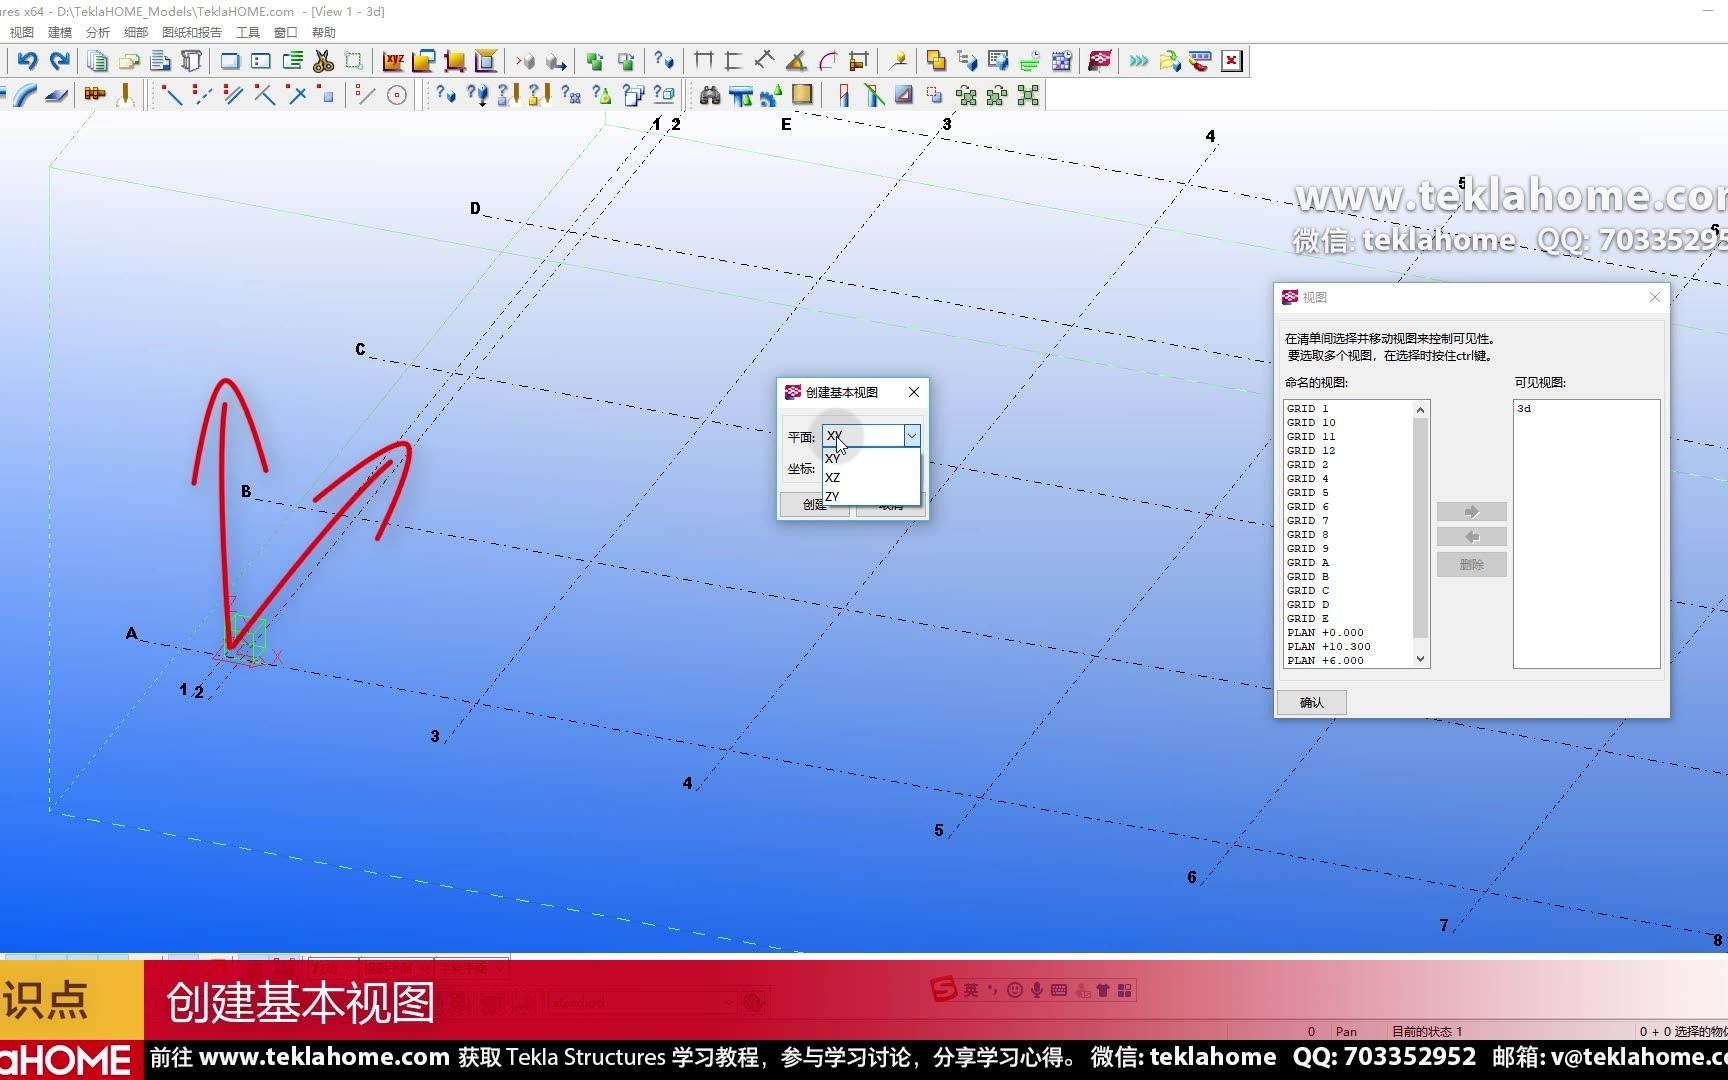Click the Undo arrow icon
The height and width of the screenshot is (1080, 1728).
point(27,61)
